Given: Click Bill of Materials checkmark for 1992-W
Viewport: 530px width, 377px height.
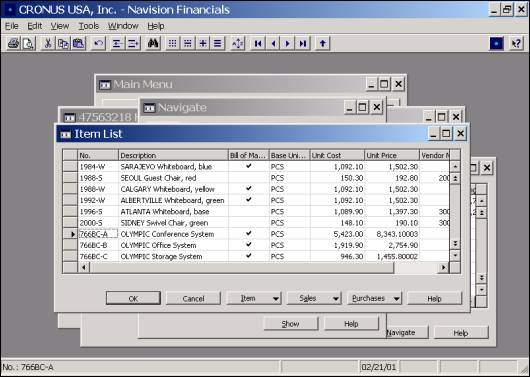Looking at the screenshot, I should (249, 199).
